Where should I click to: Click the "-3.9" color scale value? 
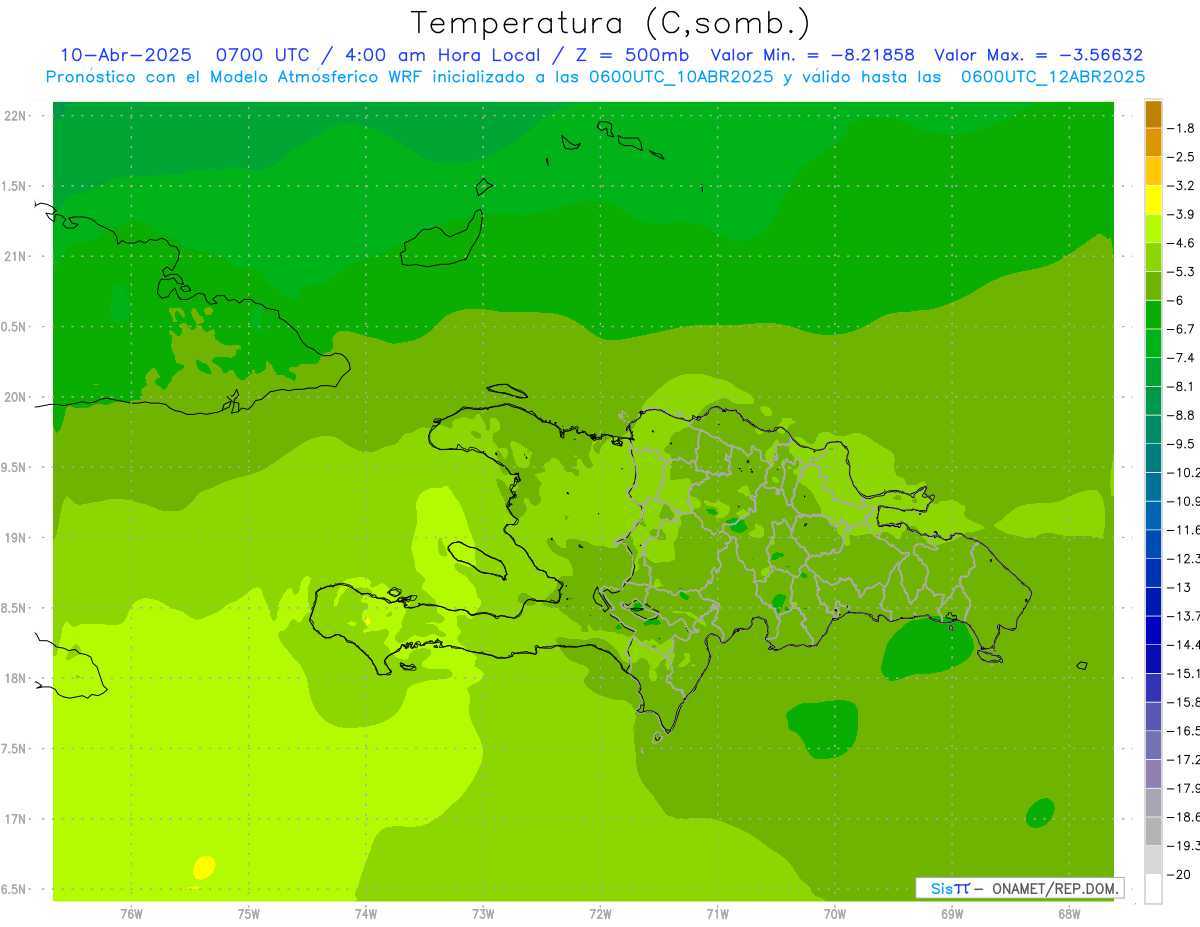coord(1181,214)
